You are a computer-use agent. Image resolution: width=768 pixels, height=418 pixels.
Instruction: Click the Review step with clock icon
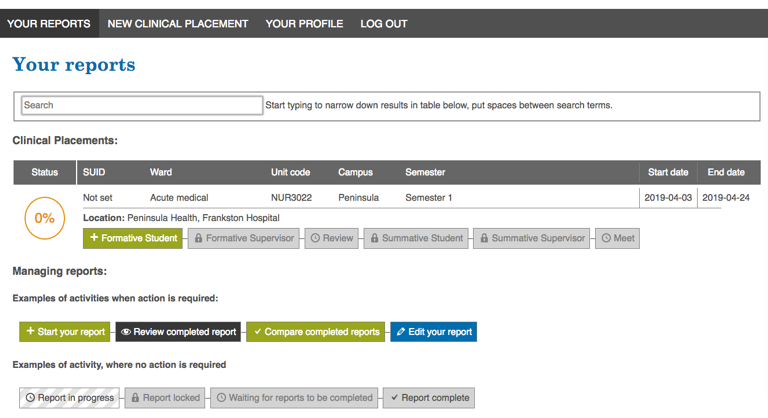331,238
